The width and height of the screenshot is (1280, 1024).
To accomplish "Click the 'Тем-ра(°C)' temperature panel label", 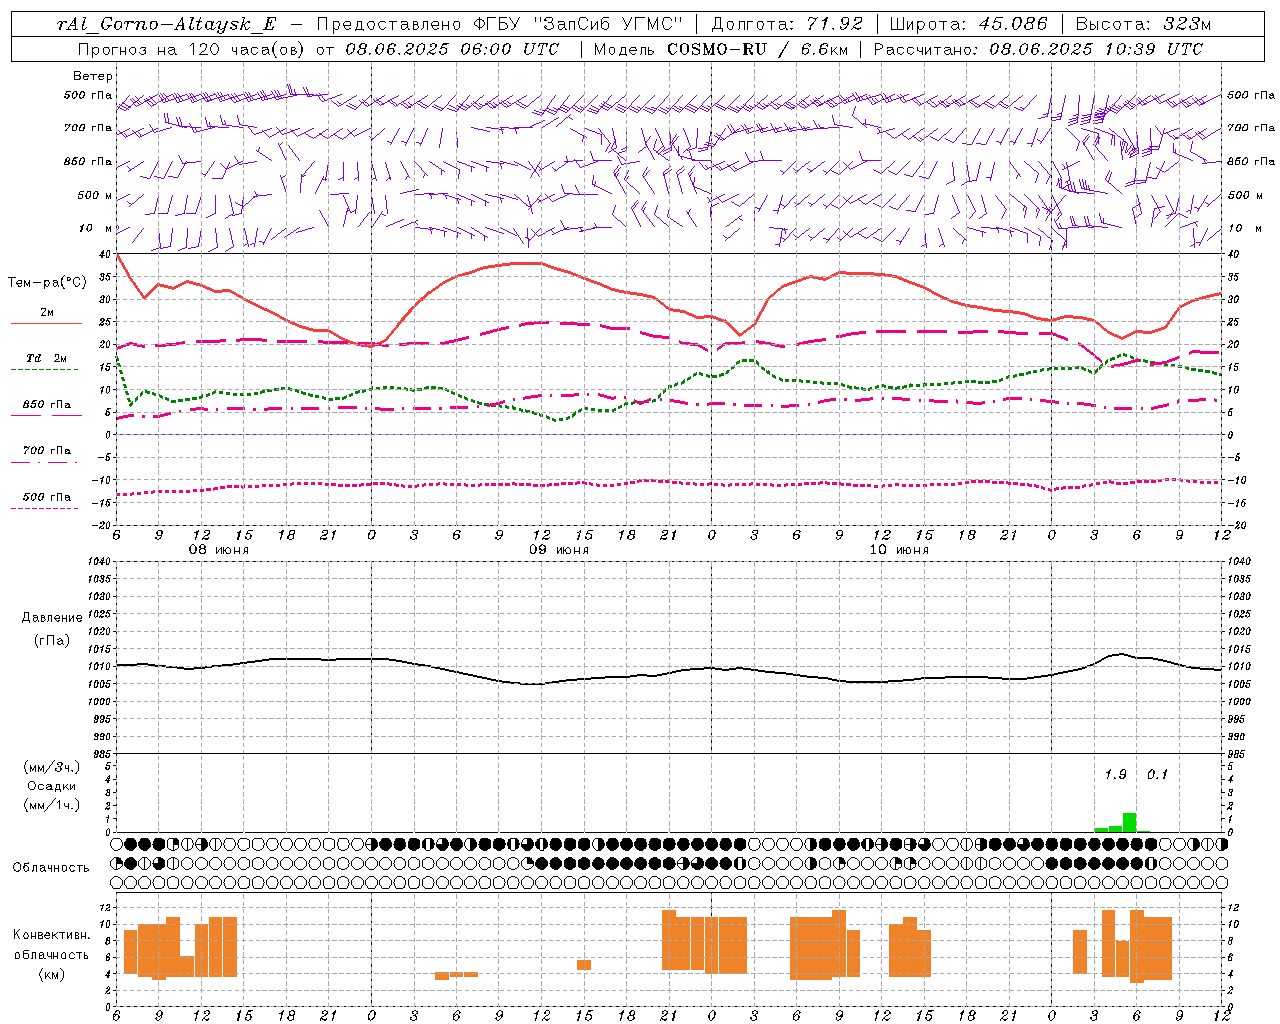I will click(x=47, y=283).
